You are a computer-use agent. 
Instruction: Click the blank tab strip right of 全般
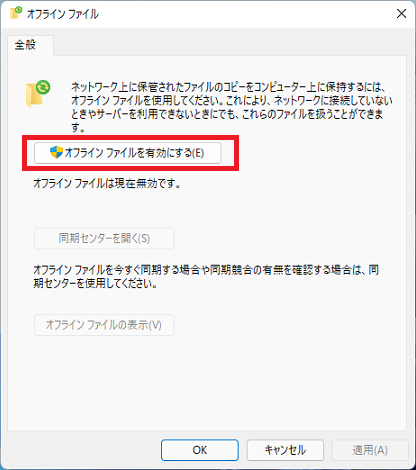tap(230, 45)
